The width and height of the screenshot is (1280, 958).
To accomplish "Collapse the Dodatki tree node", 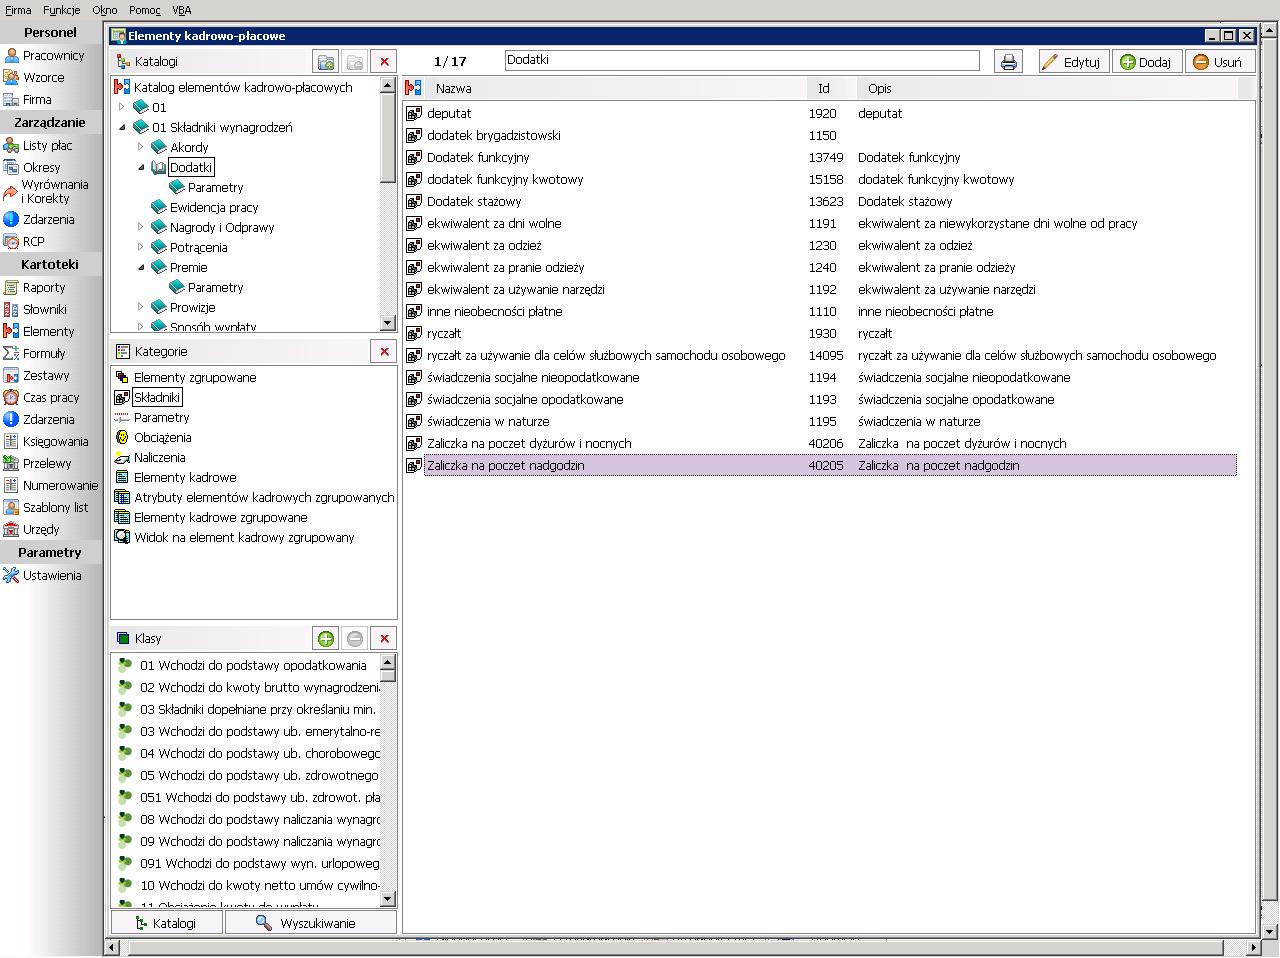I will [141, 167].
